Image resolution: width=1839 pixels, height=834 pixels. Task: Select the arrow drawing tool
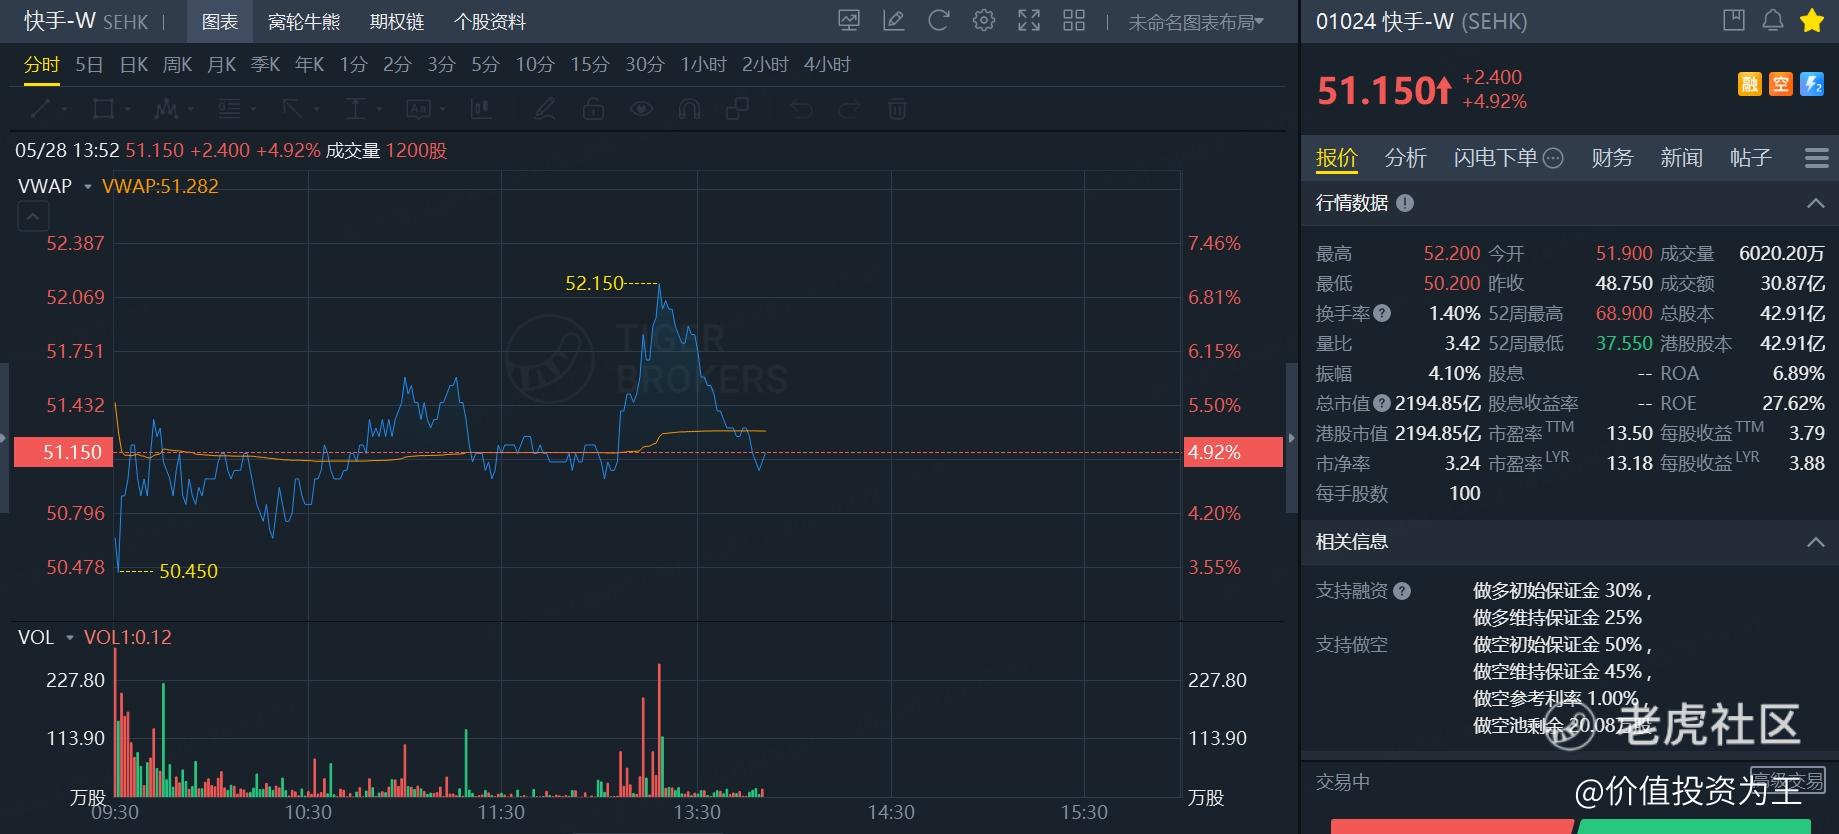tap(292, 108)
